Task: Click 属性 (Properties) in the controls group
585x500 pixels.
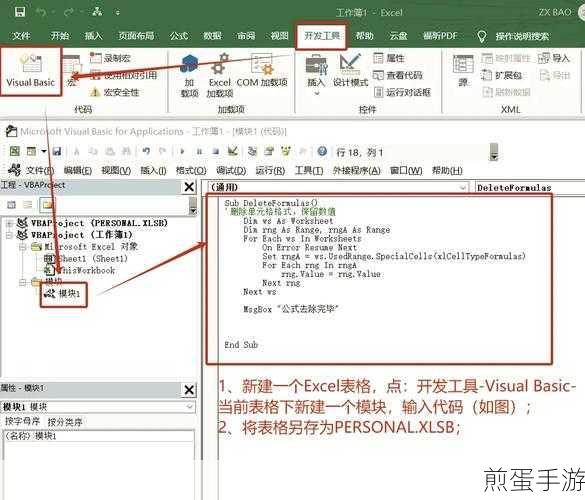Action: point(389,58)
